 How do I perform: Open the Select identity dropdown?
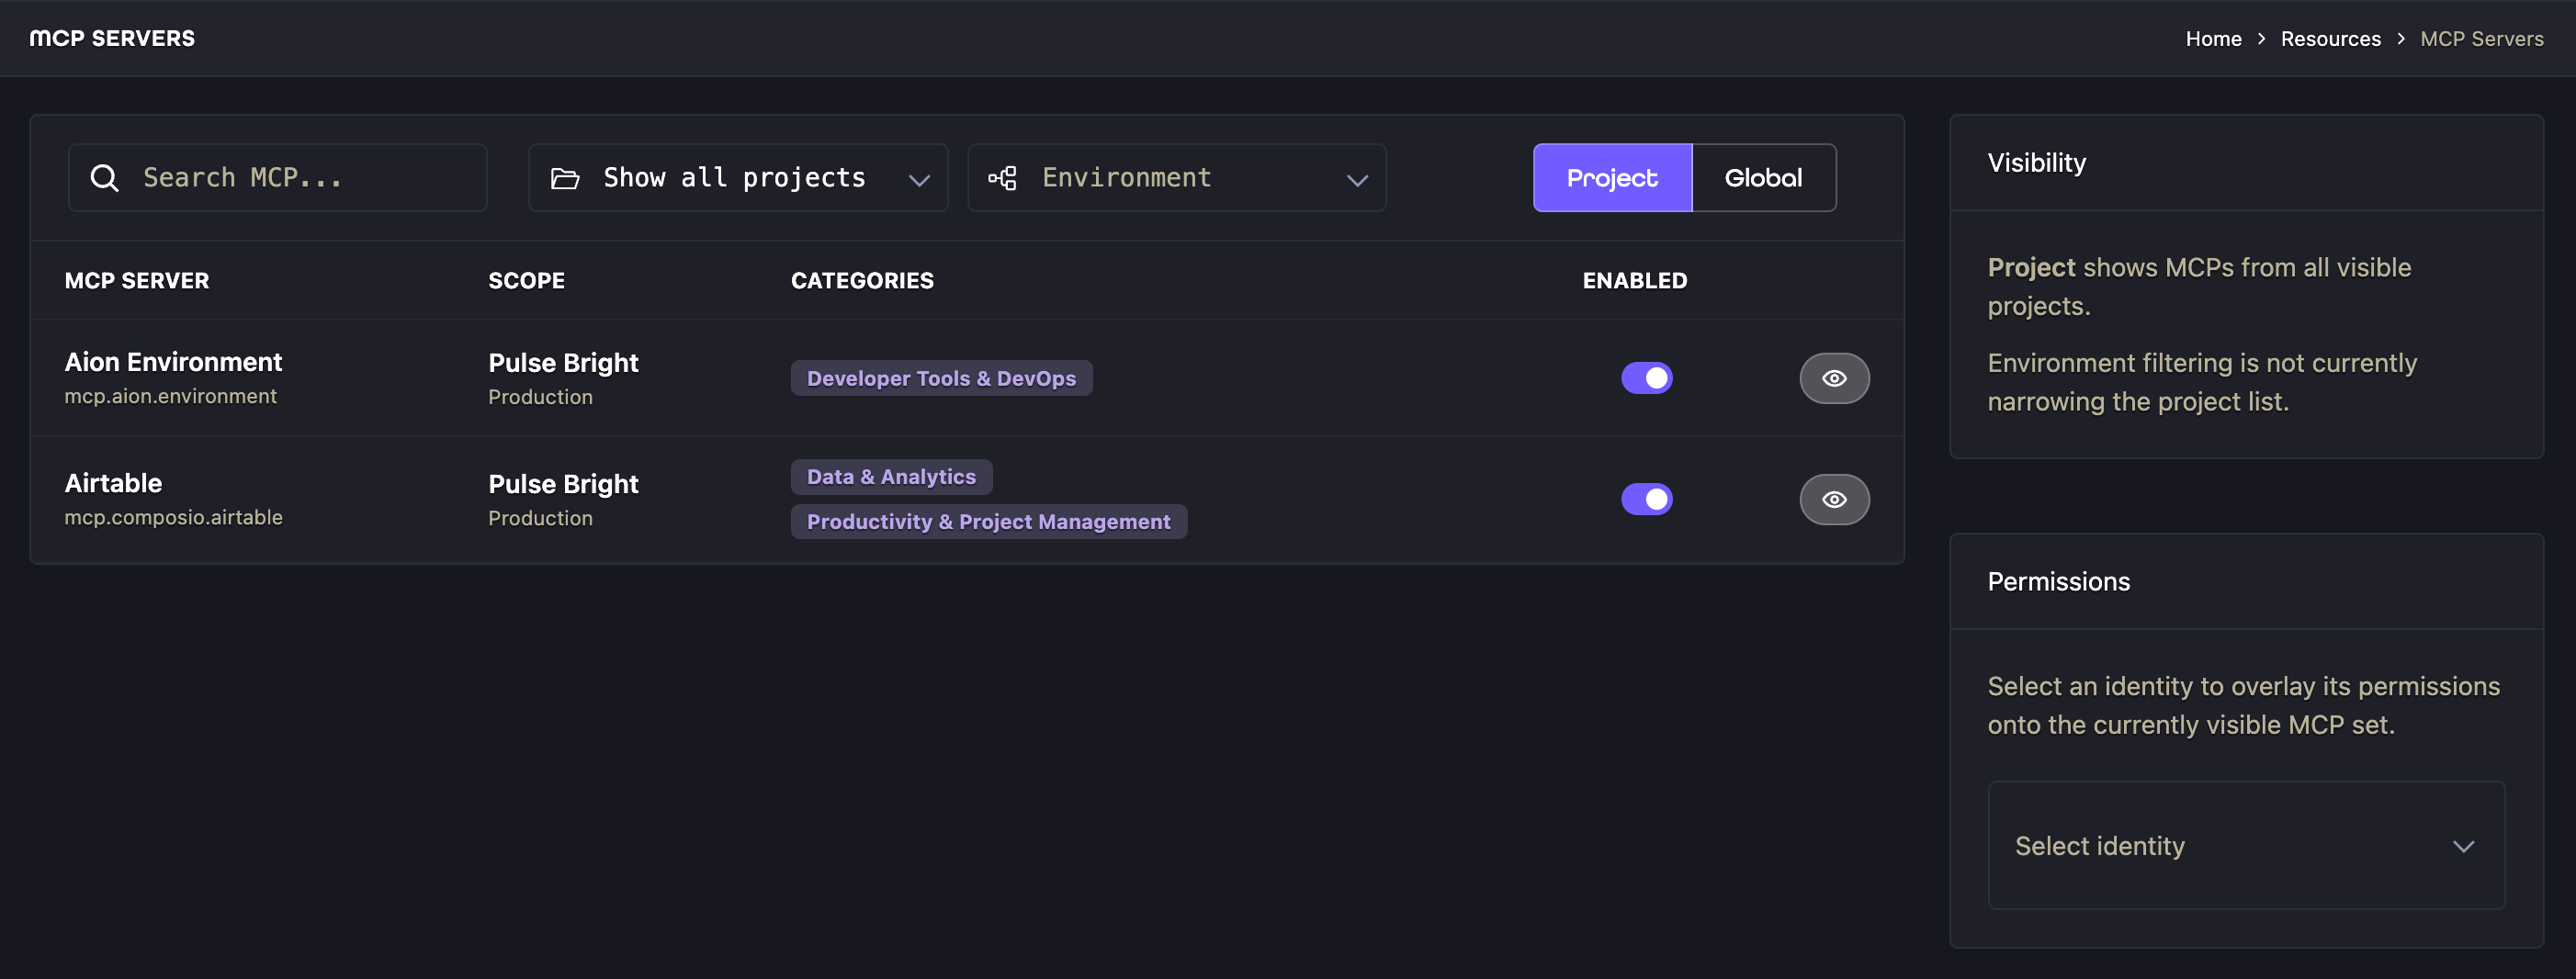(x=2246, y=845)
